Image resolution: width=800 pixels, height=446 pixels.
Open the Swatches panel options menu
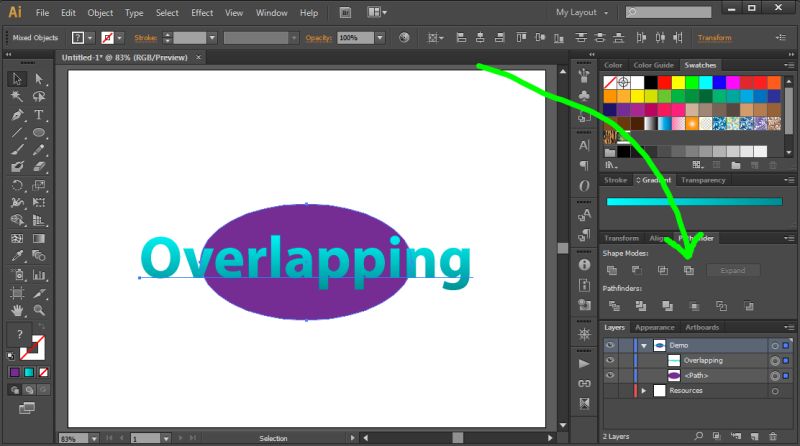(x=789, y=65)
